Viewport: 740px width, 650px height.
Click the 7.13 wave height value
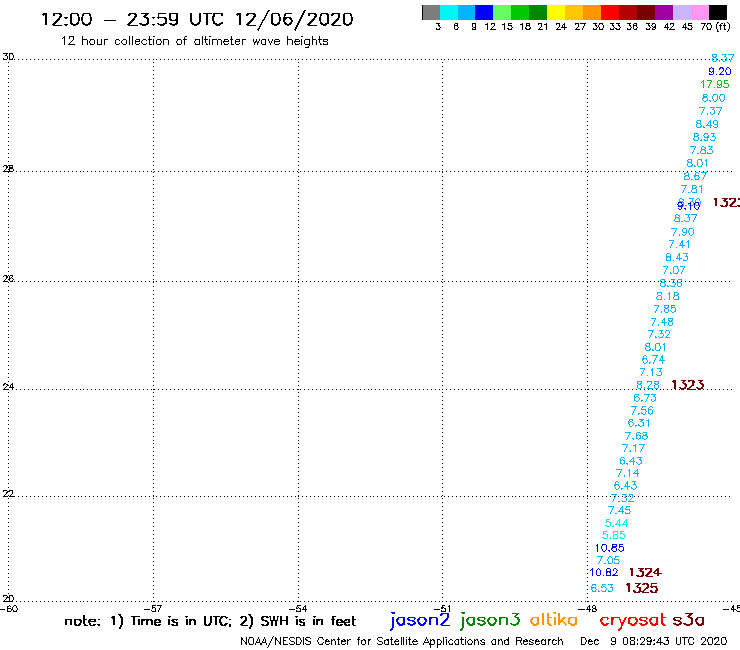point(651,372)
